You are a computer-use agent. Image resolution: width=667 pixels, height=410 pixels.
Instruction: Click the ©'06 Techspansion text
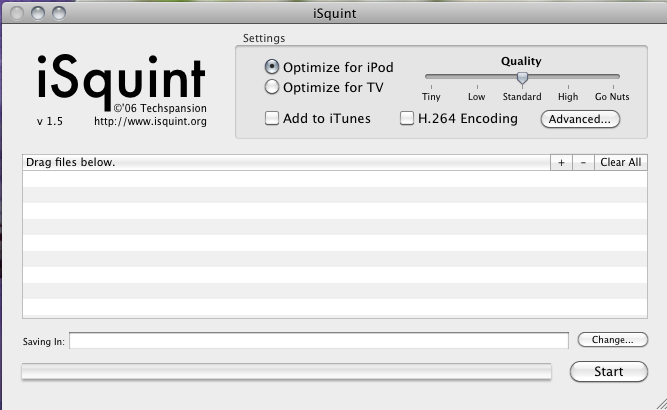[160, 108]
